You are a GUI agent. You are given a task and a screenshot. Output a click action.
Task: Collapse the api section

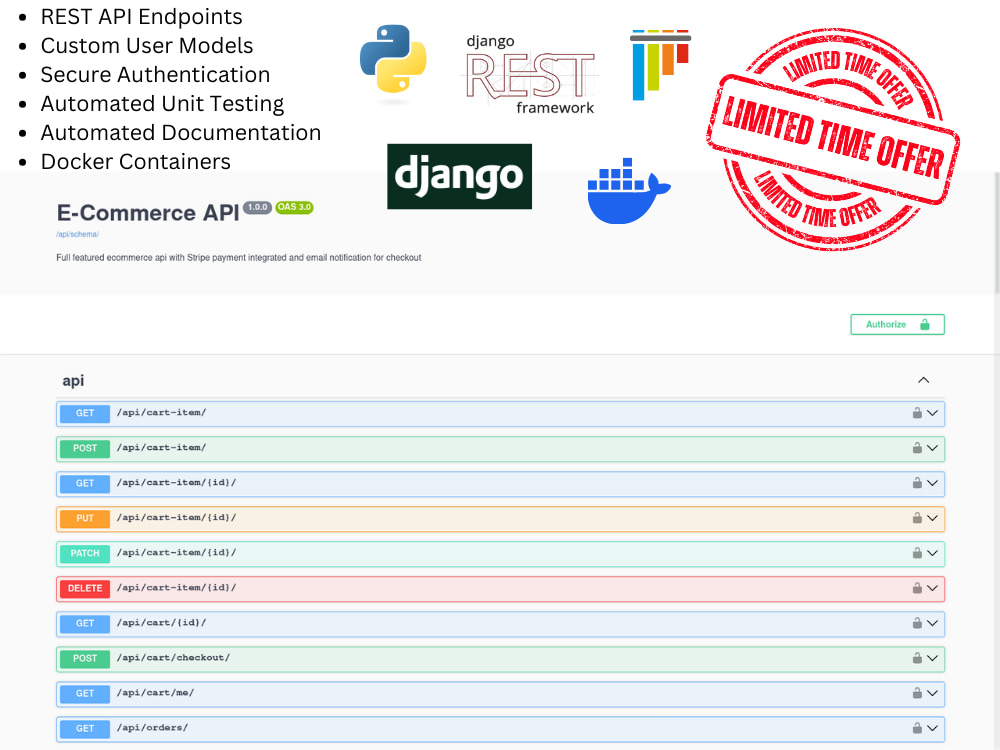[923, 380]
